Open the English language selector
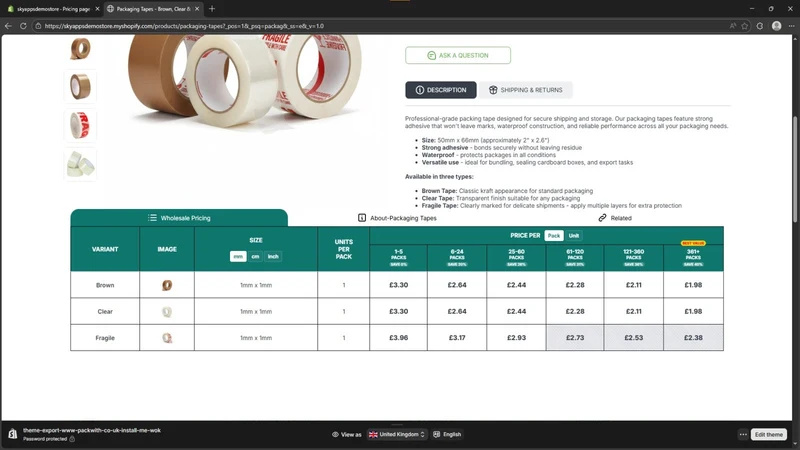This screenshot has width=800, height=450. (447, 435)
